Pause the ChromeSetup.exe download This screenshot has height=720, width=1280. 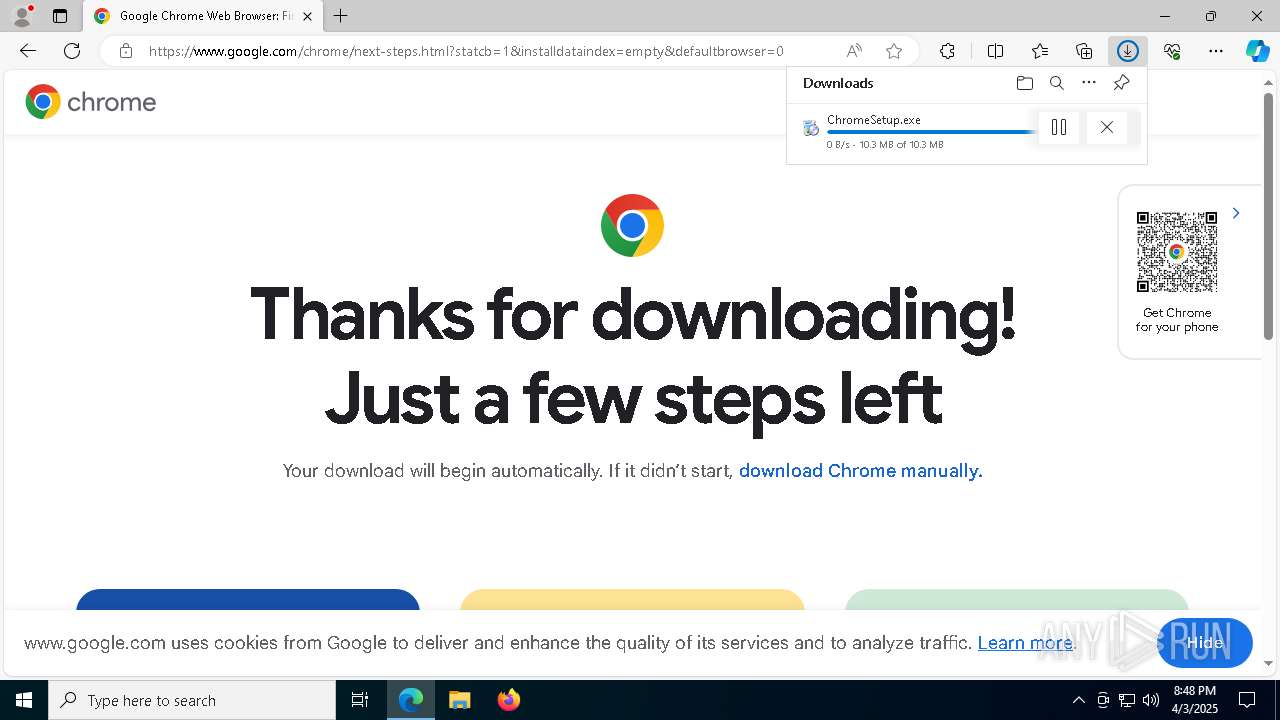tap(1059, 127)
